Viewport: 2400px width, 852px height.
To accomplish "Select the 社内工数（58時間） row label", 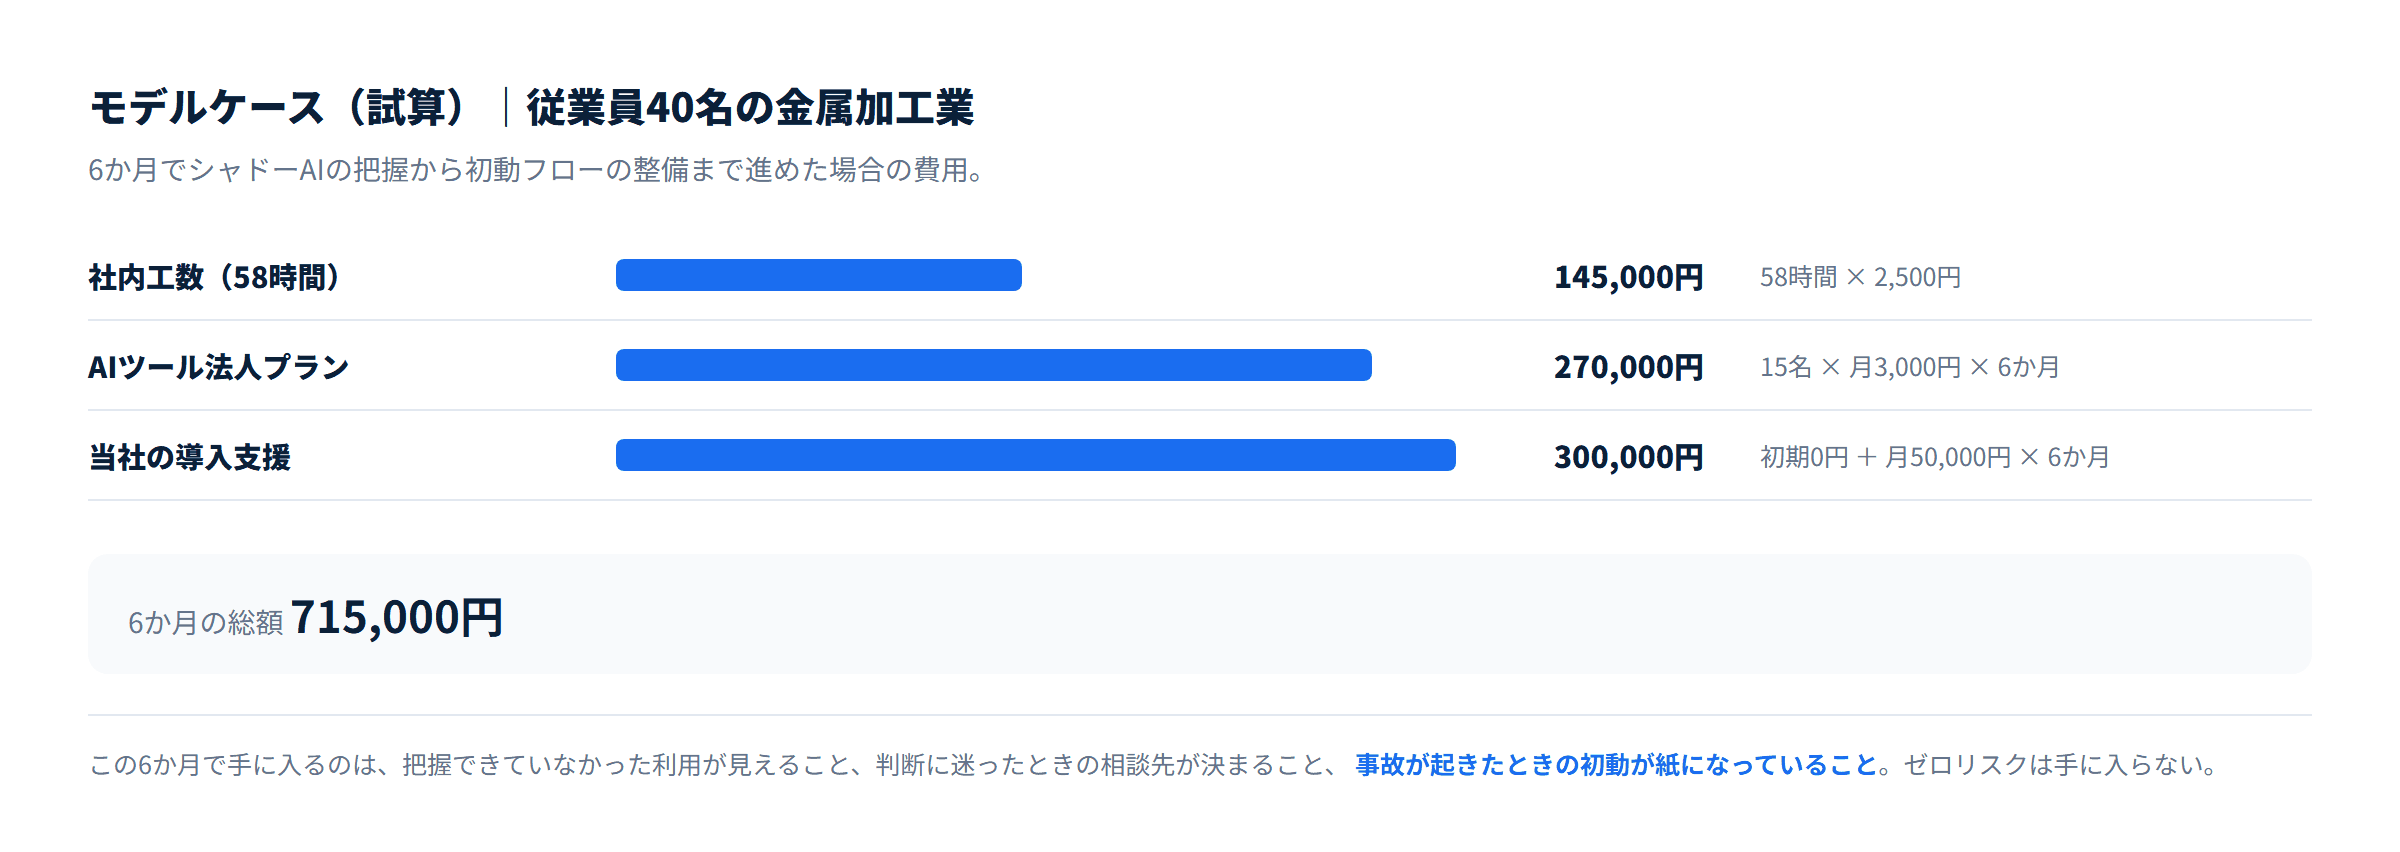I will click(215, 277).
